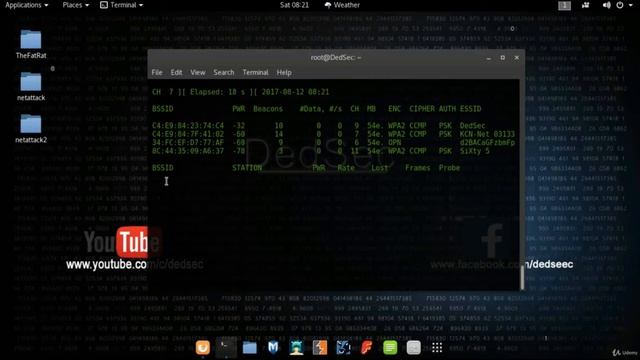Expand the Places menu in top bar
Image resolution: width=640 pixels, height=360 pixels.
tap(76, 5)
